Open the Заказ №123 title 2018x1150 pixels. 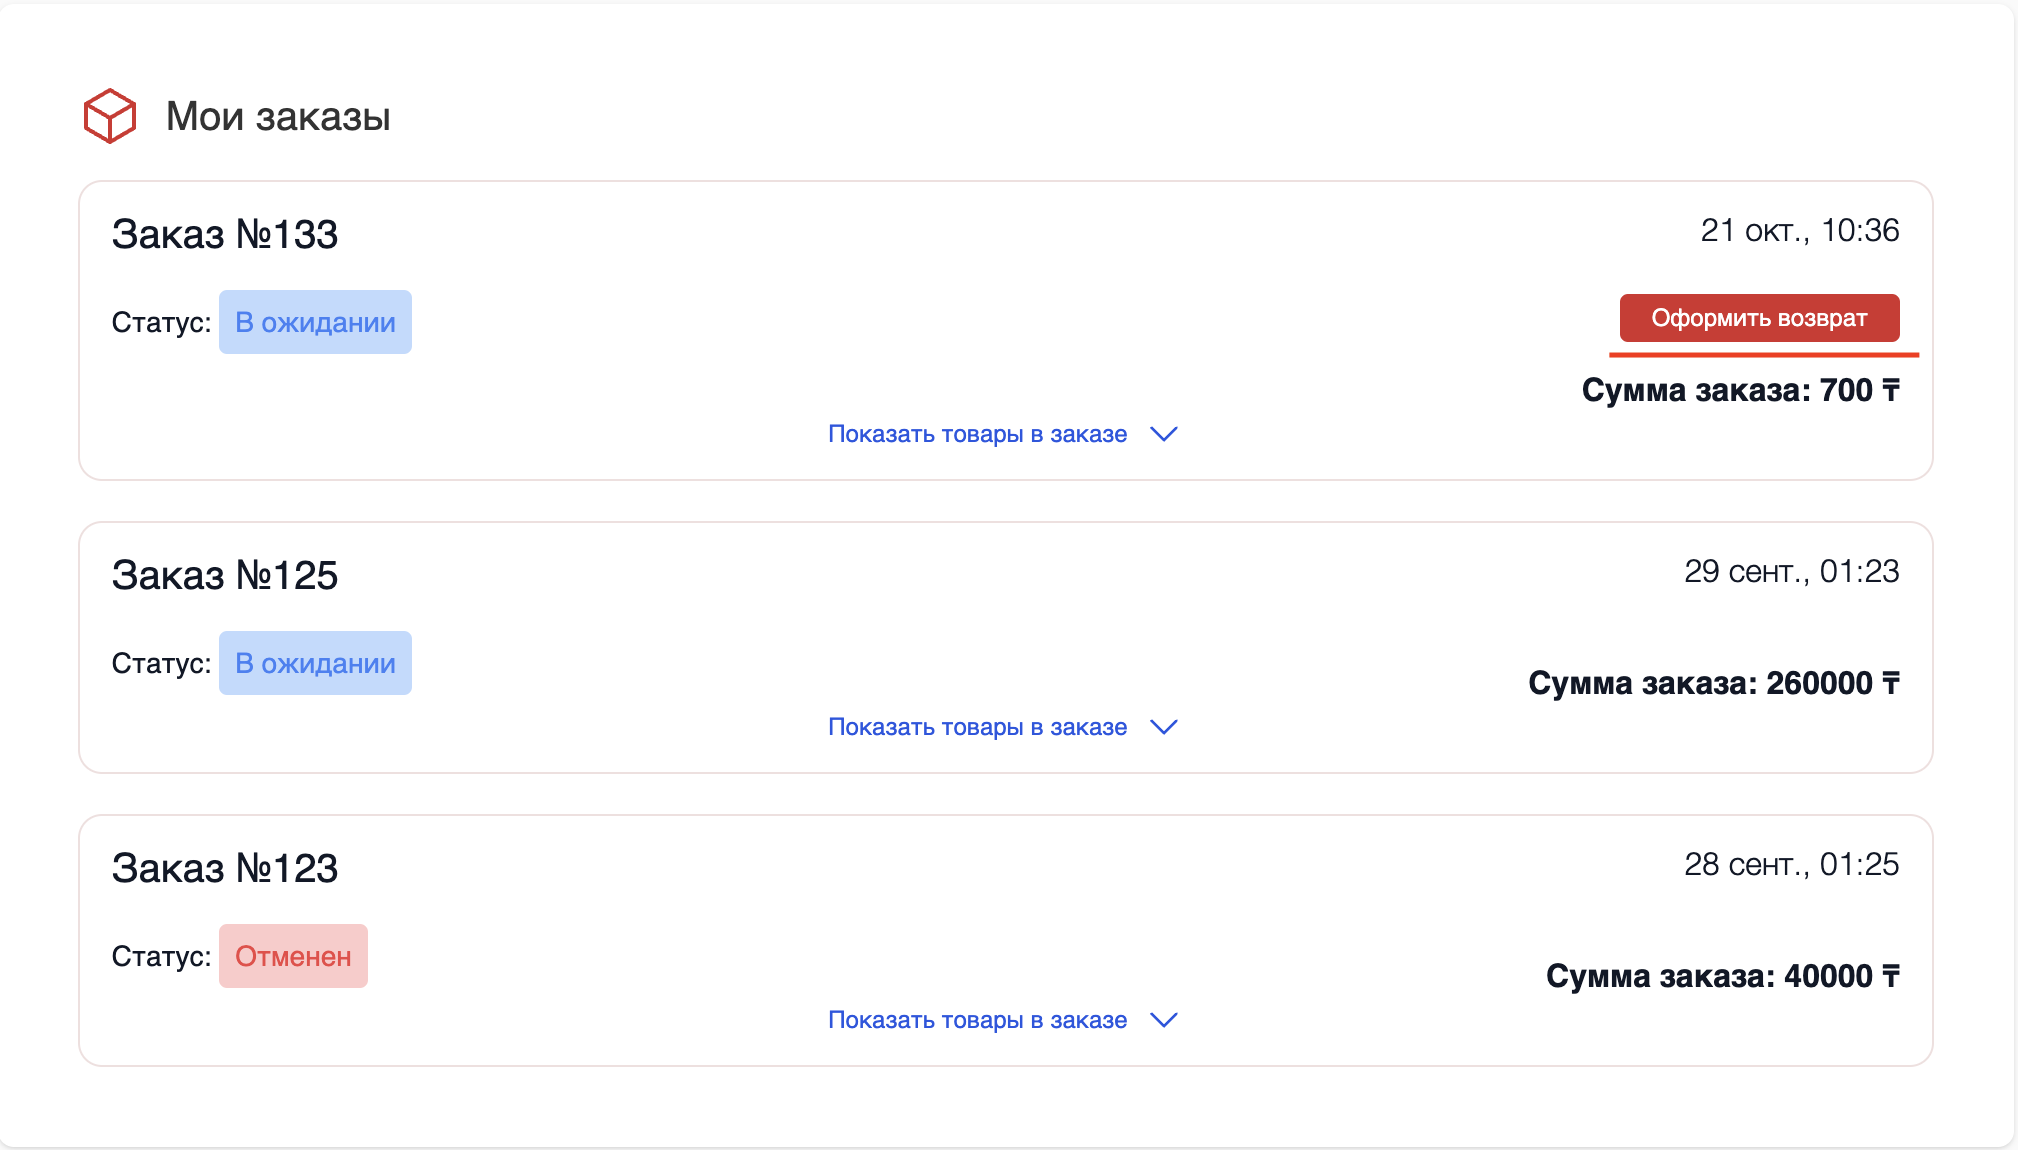[225, 868]
